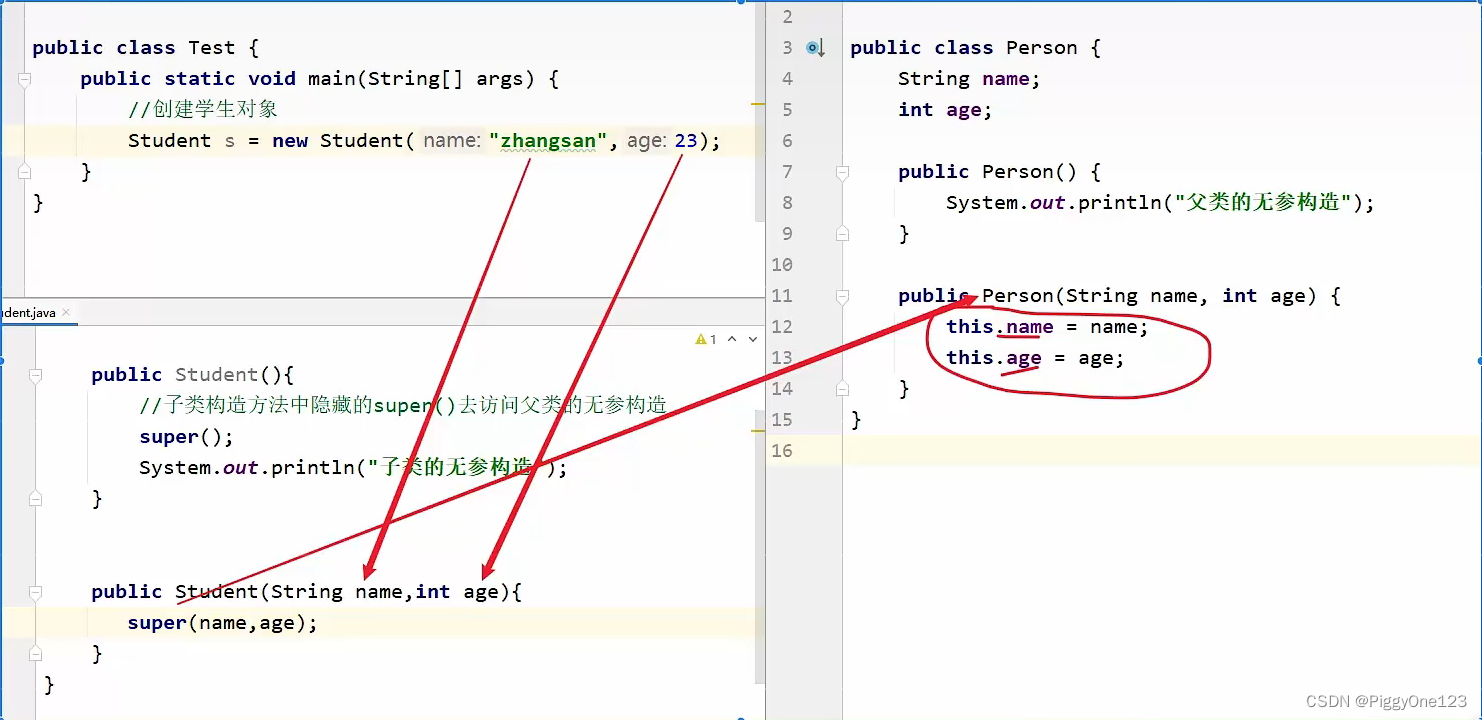Collapse Student(String name,int age) constructor fold marker
Image resolution: width=1482 pixels, height=720 pixels.
click(36, 592)
